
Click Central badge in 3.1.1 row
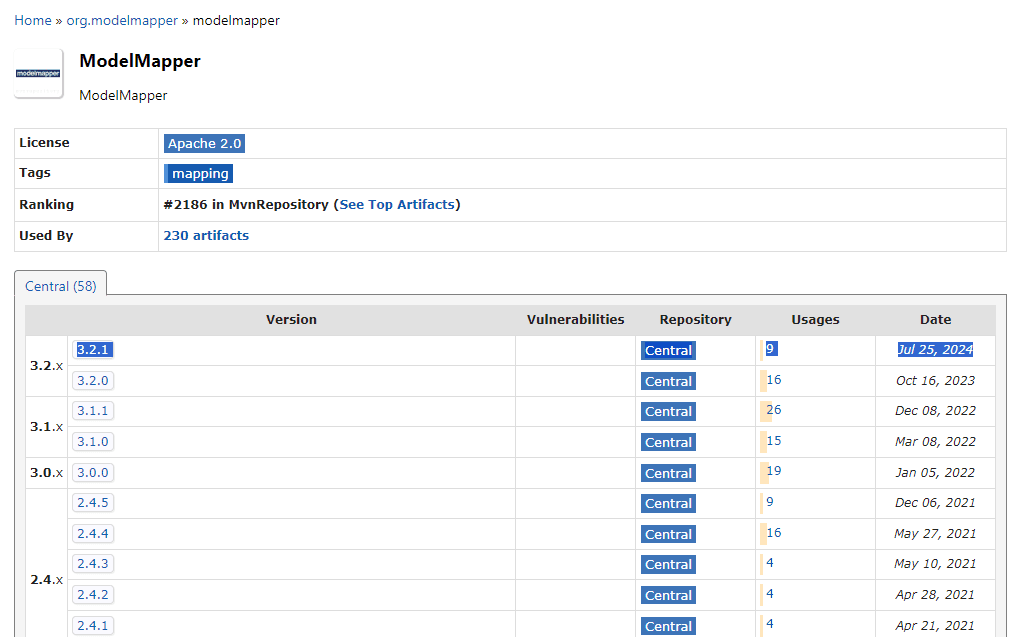(x=668, y=411)
